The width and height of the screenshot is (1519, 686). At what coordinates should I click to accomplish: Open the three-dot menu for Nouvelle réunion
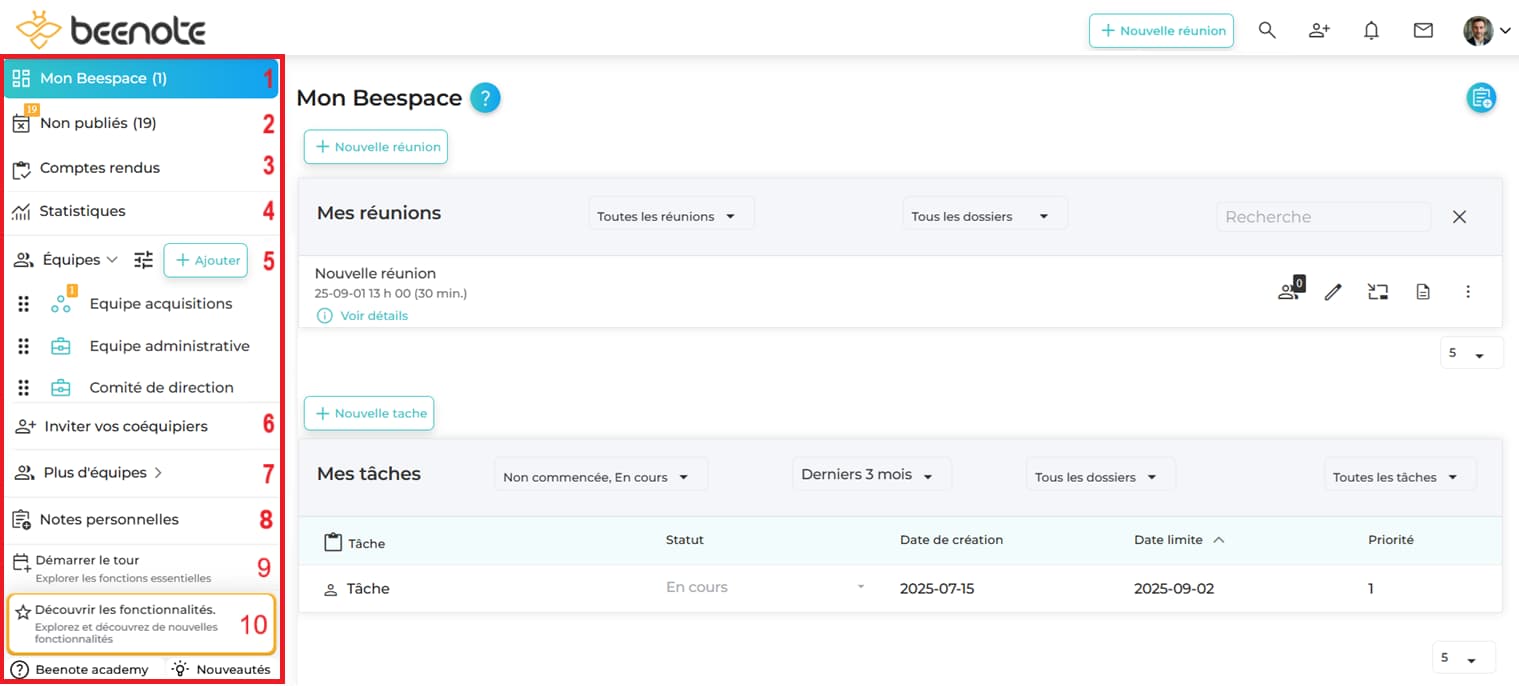(x=1468, y=292)
